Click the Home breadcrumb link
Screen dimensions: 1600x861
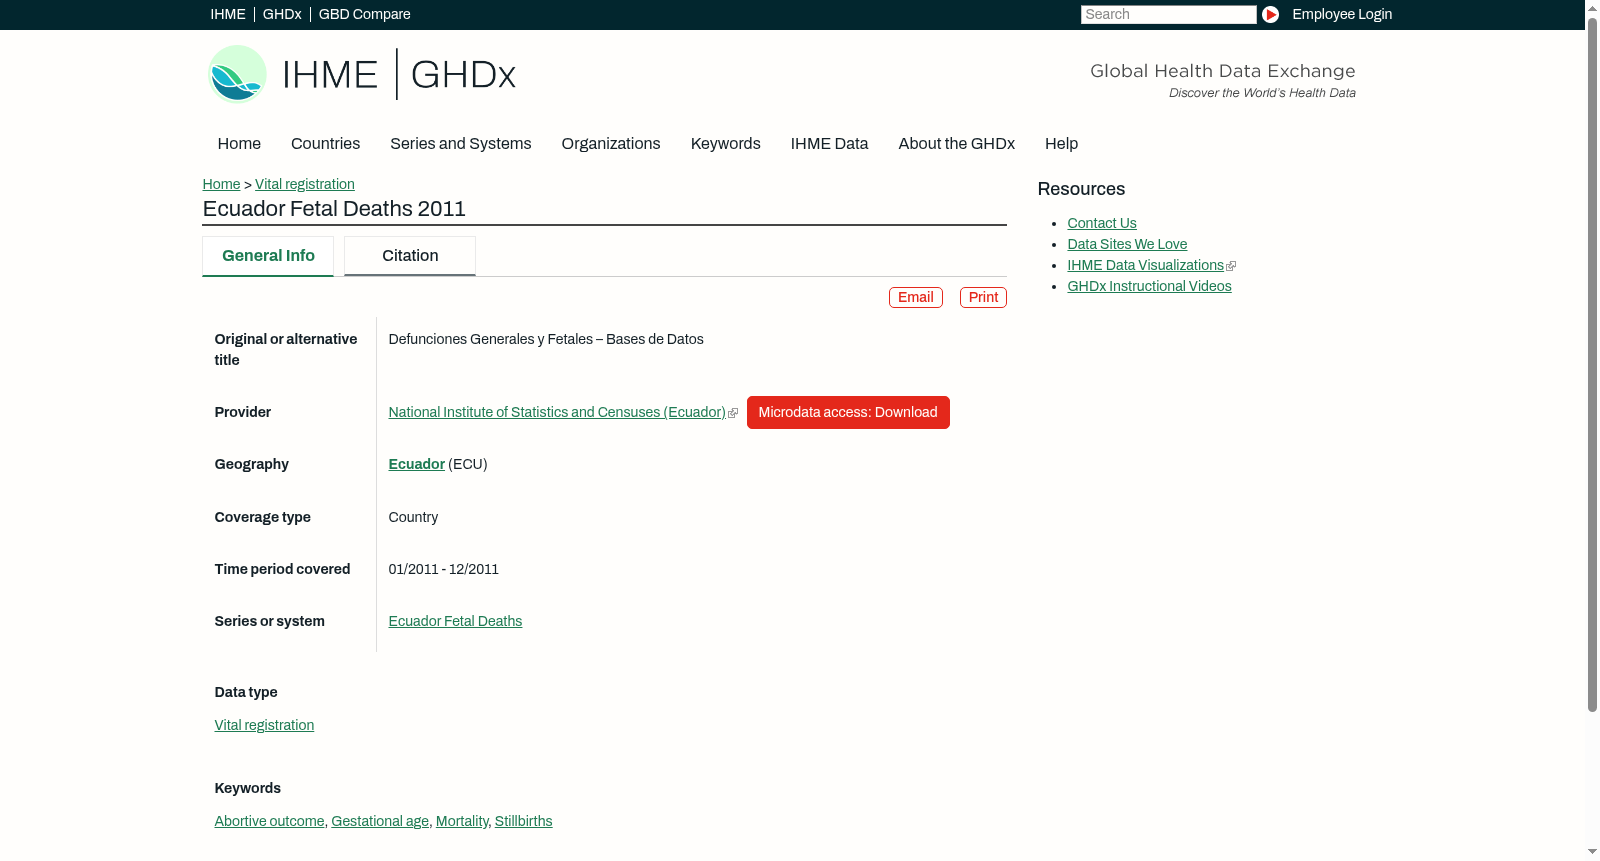coord(221,184)
